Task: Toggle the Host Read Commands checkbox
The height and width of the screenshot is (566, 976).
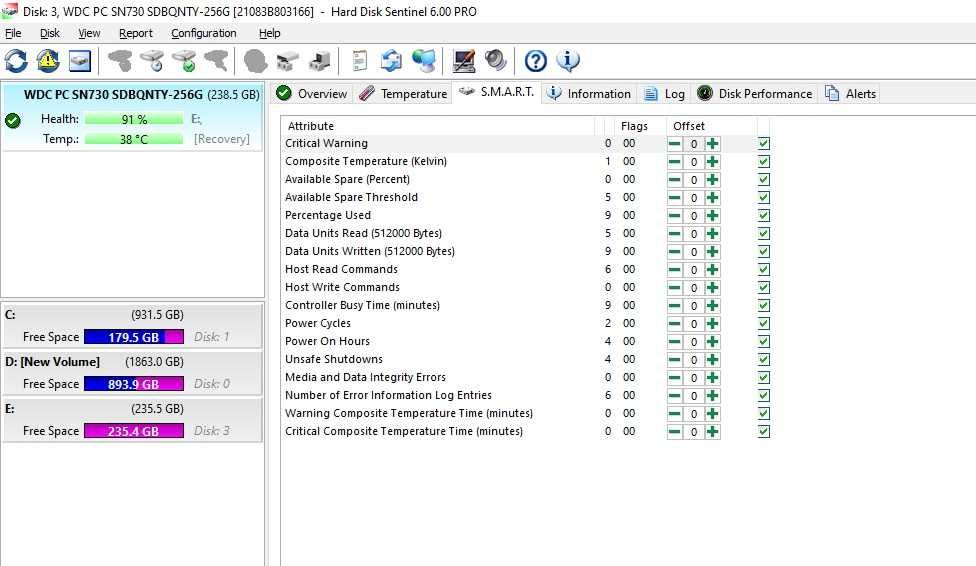Action: 764,270
